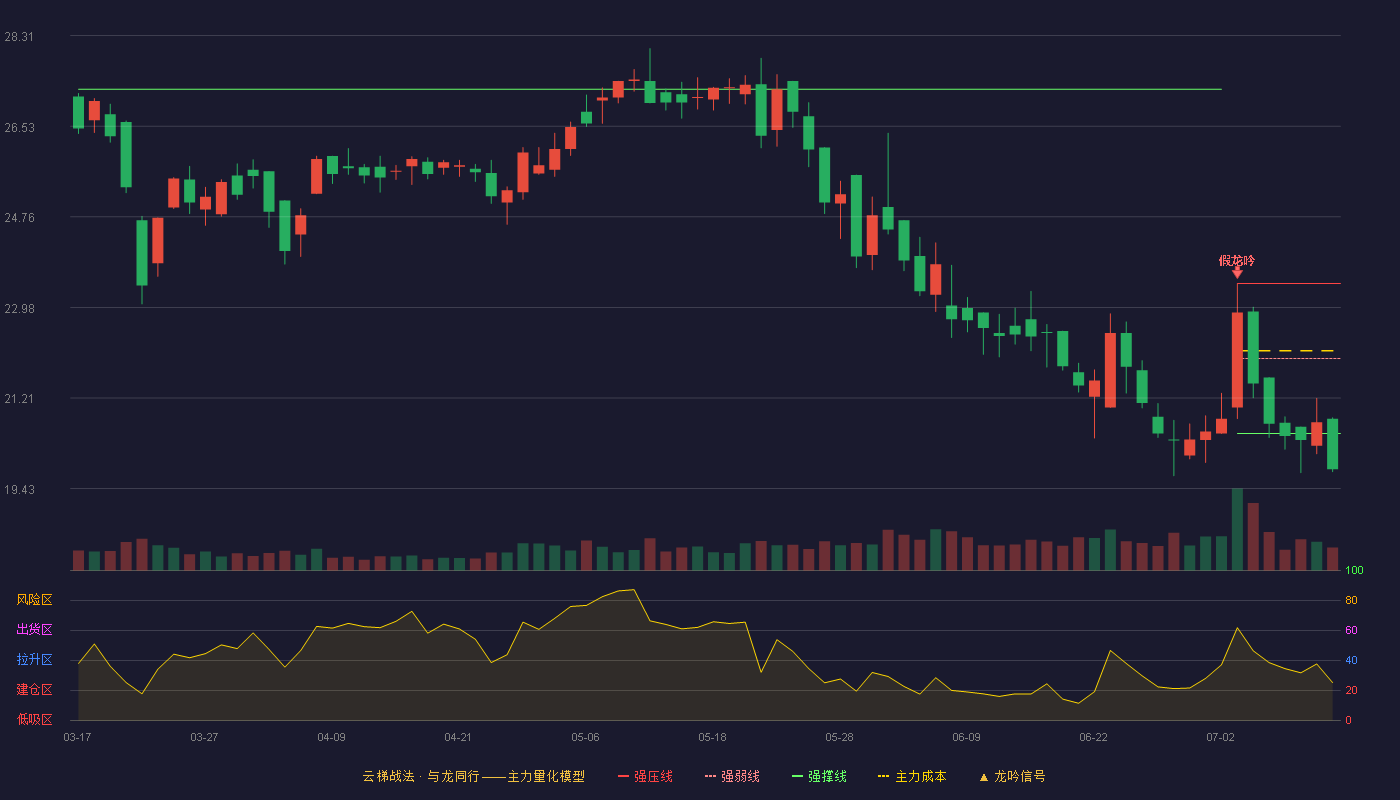Click the 04-09 date label
Screen dimensions: 1400x800
(x=331, y=737)
